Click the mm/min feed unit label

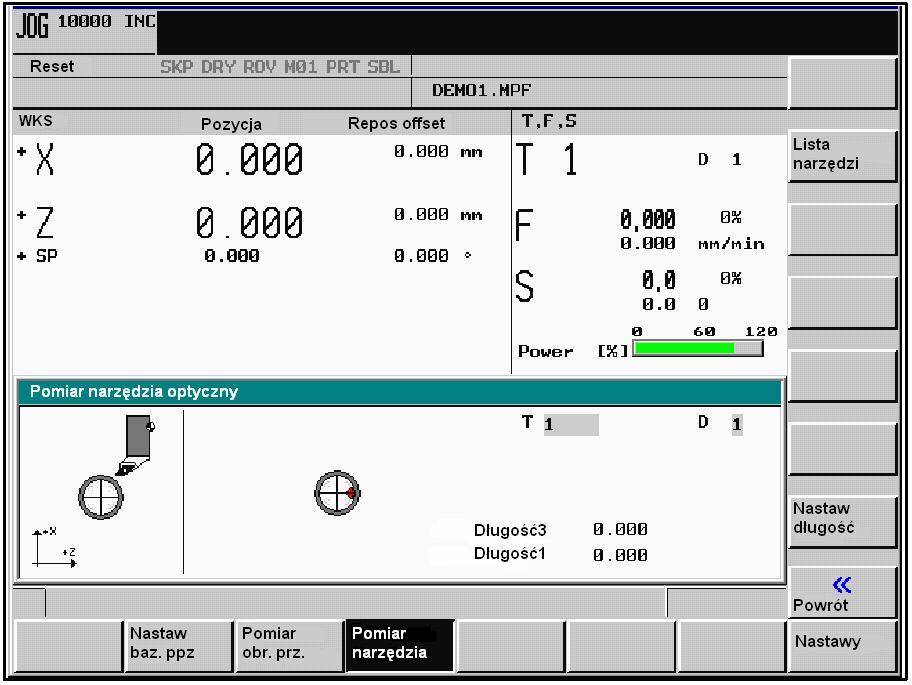click(731, 244)
